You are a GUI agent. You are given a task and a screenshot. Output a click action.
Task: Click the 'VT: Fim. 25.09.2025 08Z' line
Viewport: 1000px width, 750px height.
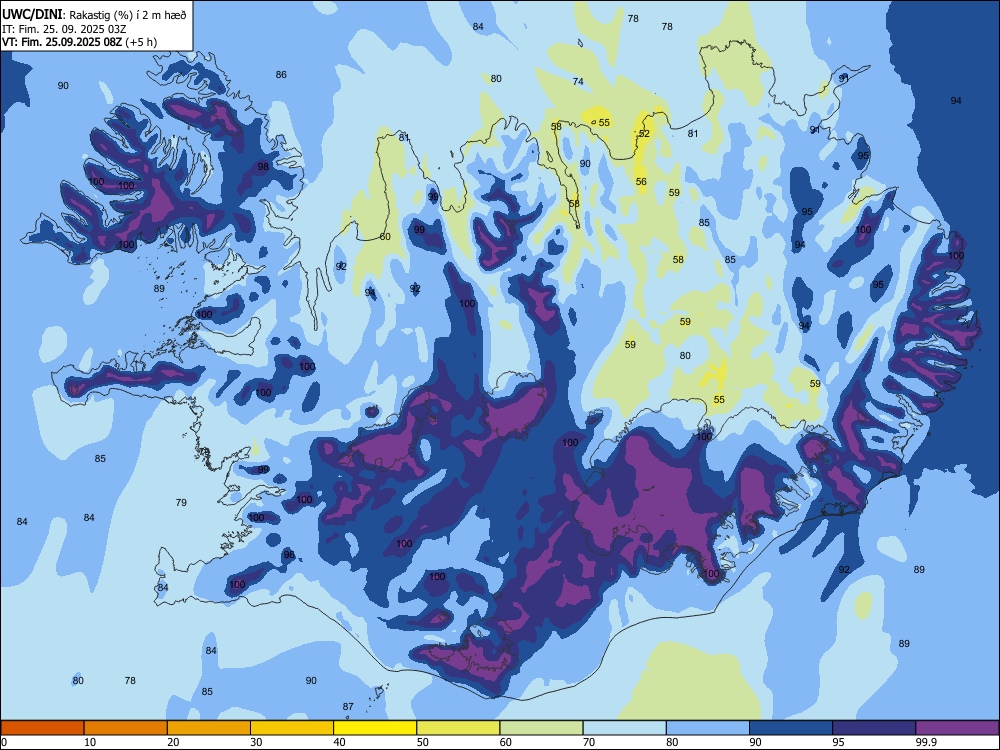(62, 42)
